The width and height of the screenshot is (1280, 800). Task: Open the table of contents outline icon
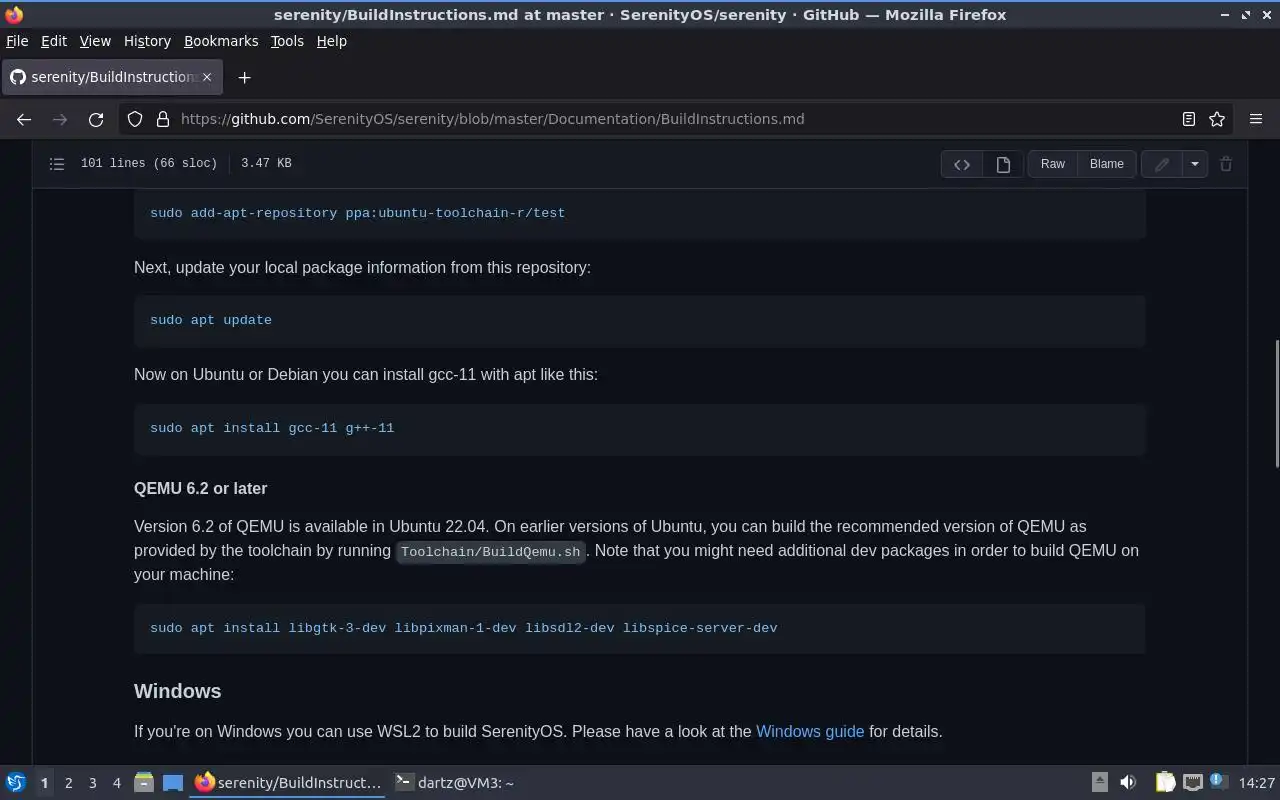57,163
